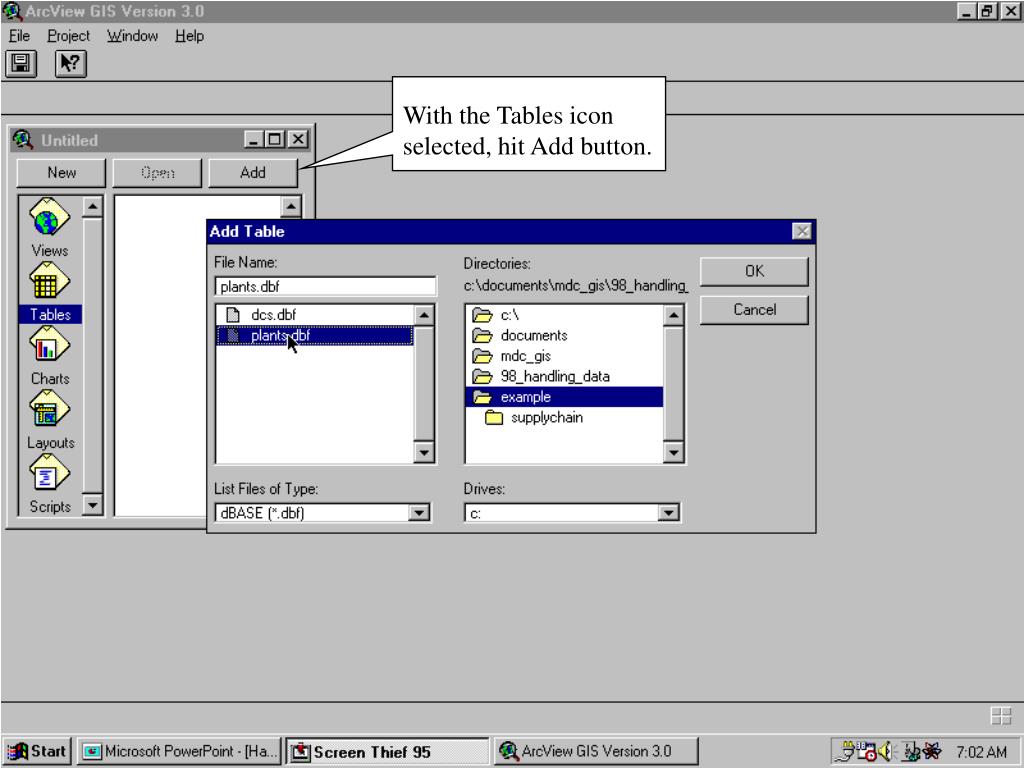Select the example directory entry
1024x768 pixels.
tap(564, 397)
